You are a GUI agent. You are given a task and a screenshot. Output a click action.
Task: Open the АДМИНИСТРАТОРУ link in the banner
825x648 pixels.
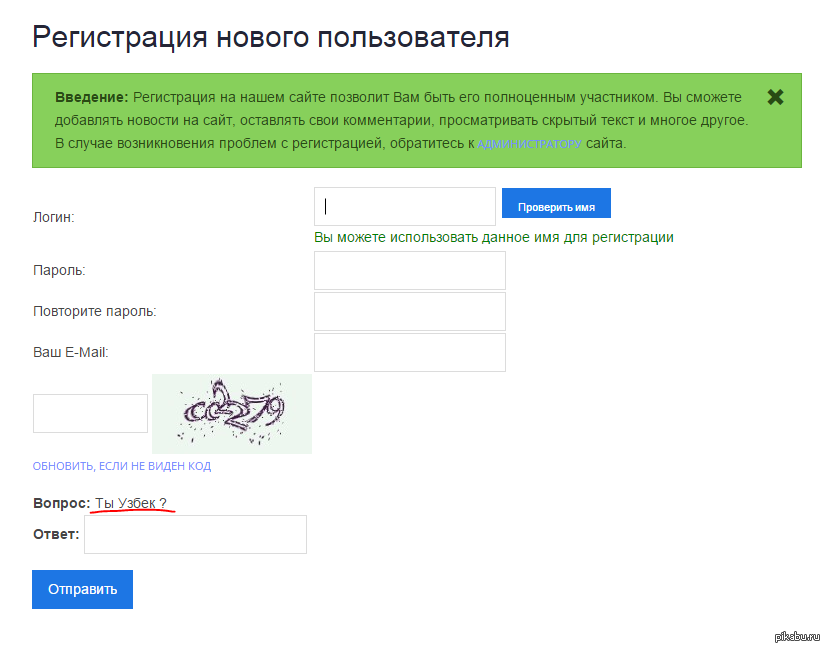[x=529, y=144]
